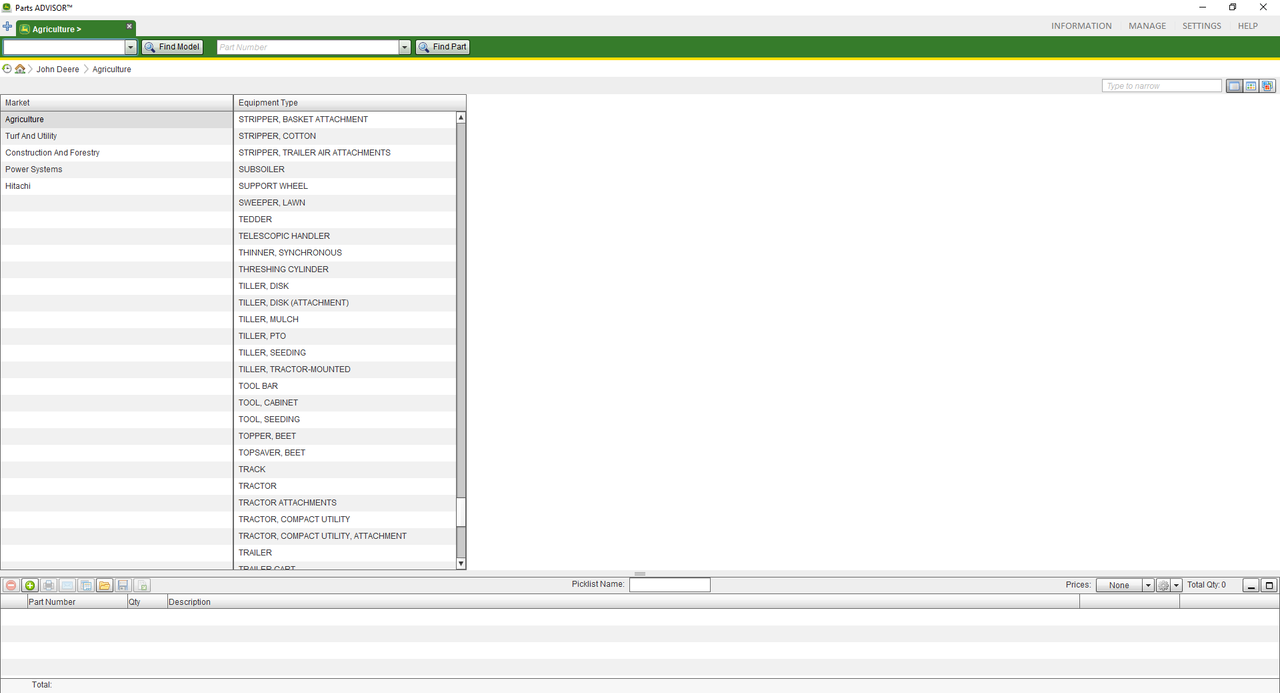This screenshot has width=1280, height=693.
Task: Click the Part Number input field
Action: click(308, 47)
